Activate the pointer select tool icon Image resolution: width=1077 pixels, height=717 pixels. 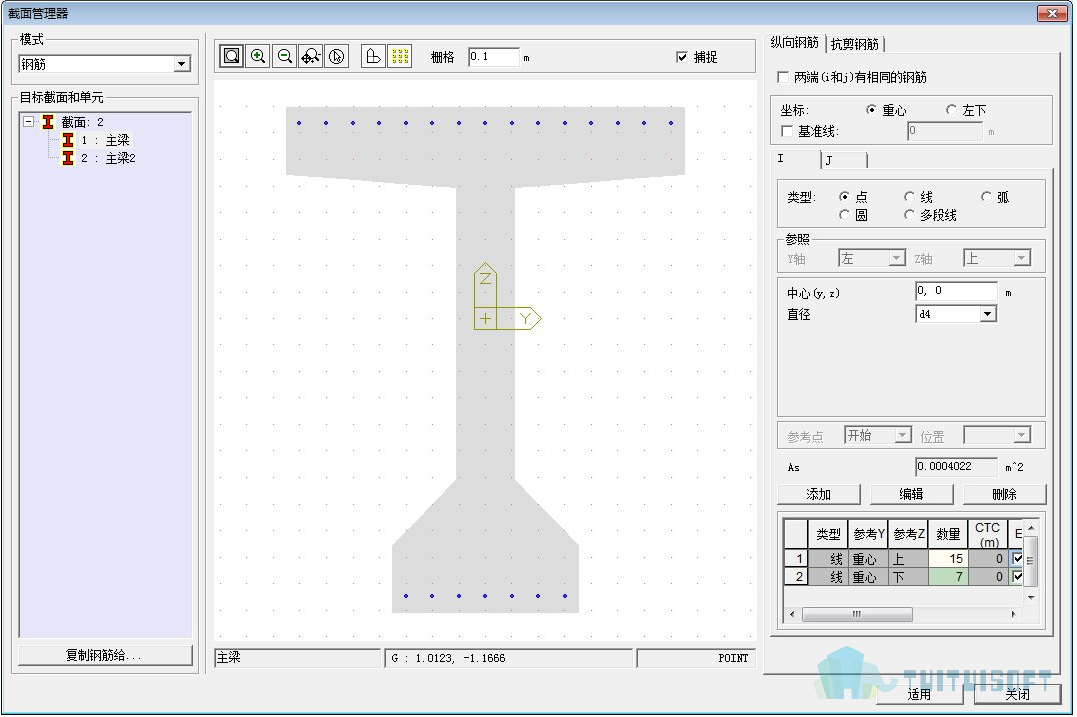[x=337, y=56]
